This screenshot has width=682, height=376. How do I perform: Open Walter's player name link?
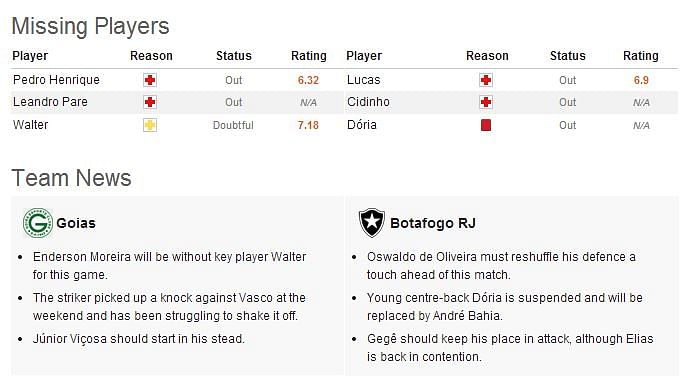[x=30, y=125]
